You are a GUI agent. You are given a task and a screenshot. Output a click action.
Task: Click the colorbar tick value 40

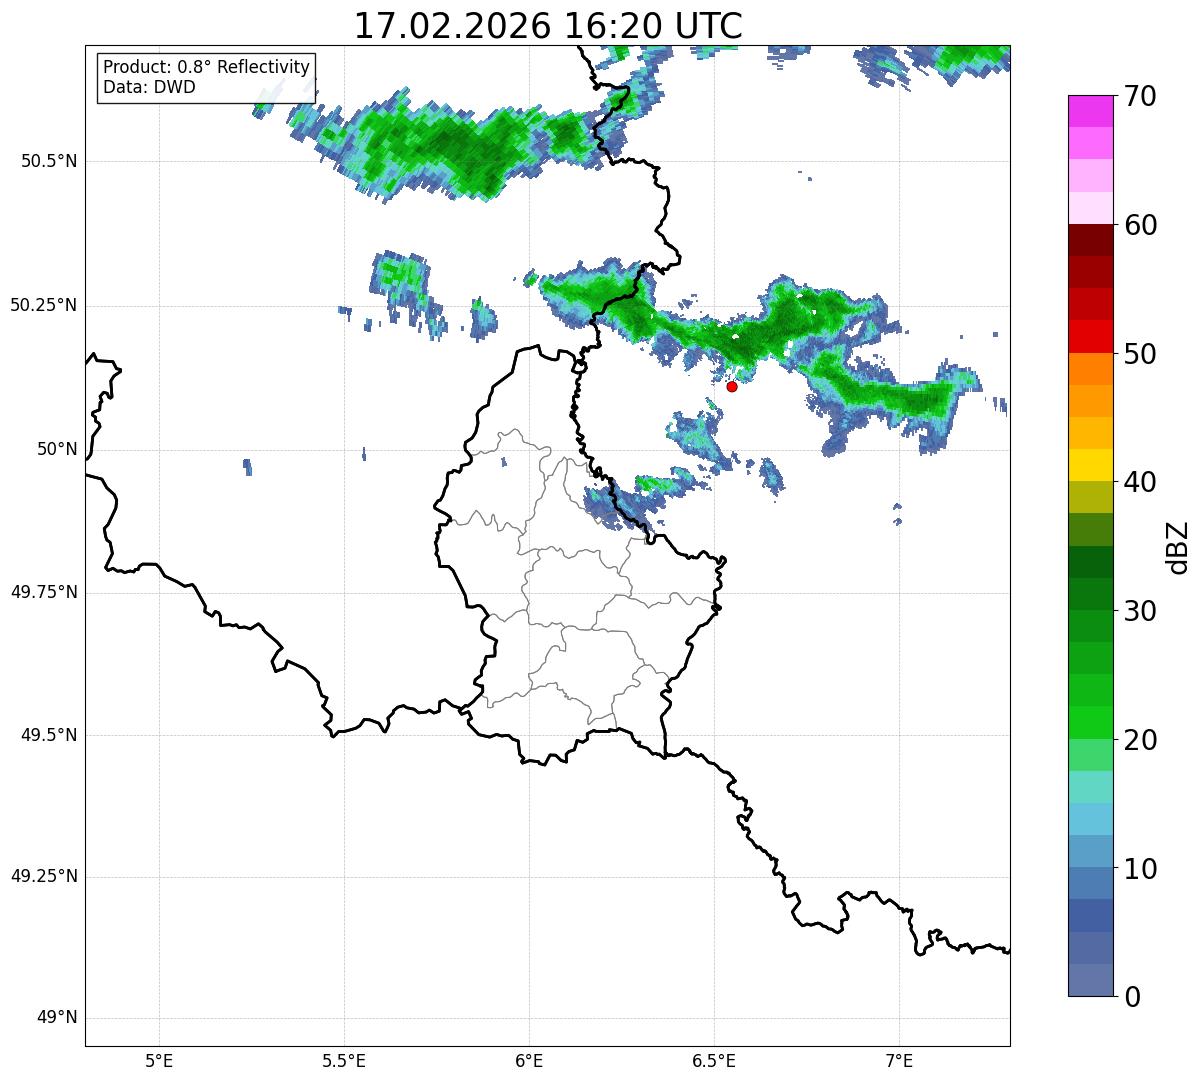[1140, 482]
